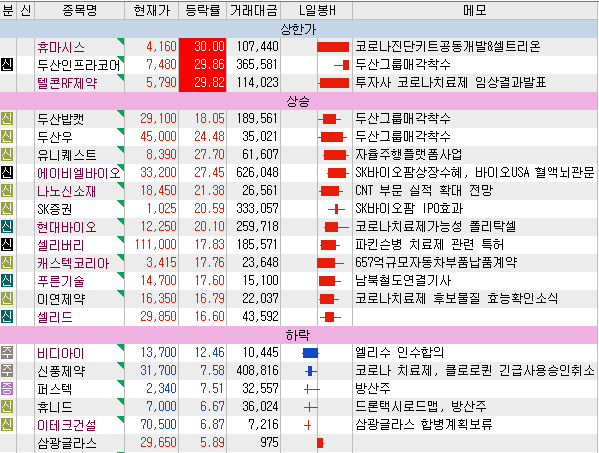Click the memo 자율주행플랫폼사업
The width and height of the screenshot is (599, 453).
coord(408,155)
